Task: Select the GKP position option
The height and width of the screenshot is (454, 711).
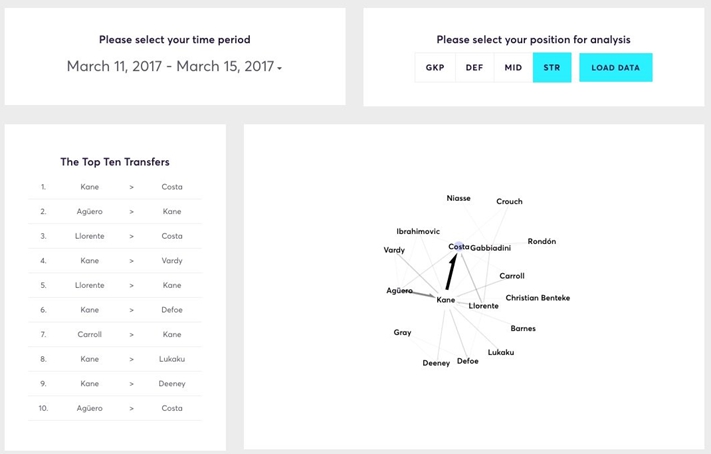Action: [x=435, y=68]
